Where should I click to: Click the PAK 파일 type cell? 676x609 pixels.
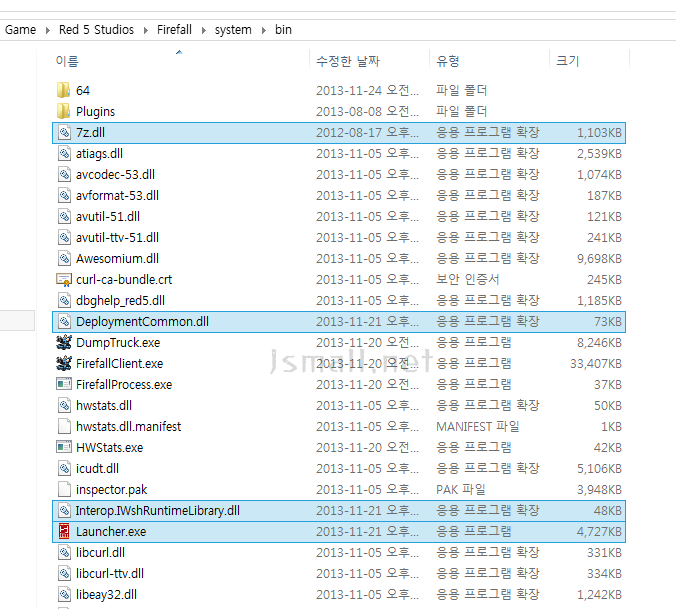(461, 490)
